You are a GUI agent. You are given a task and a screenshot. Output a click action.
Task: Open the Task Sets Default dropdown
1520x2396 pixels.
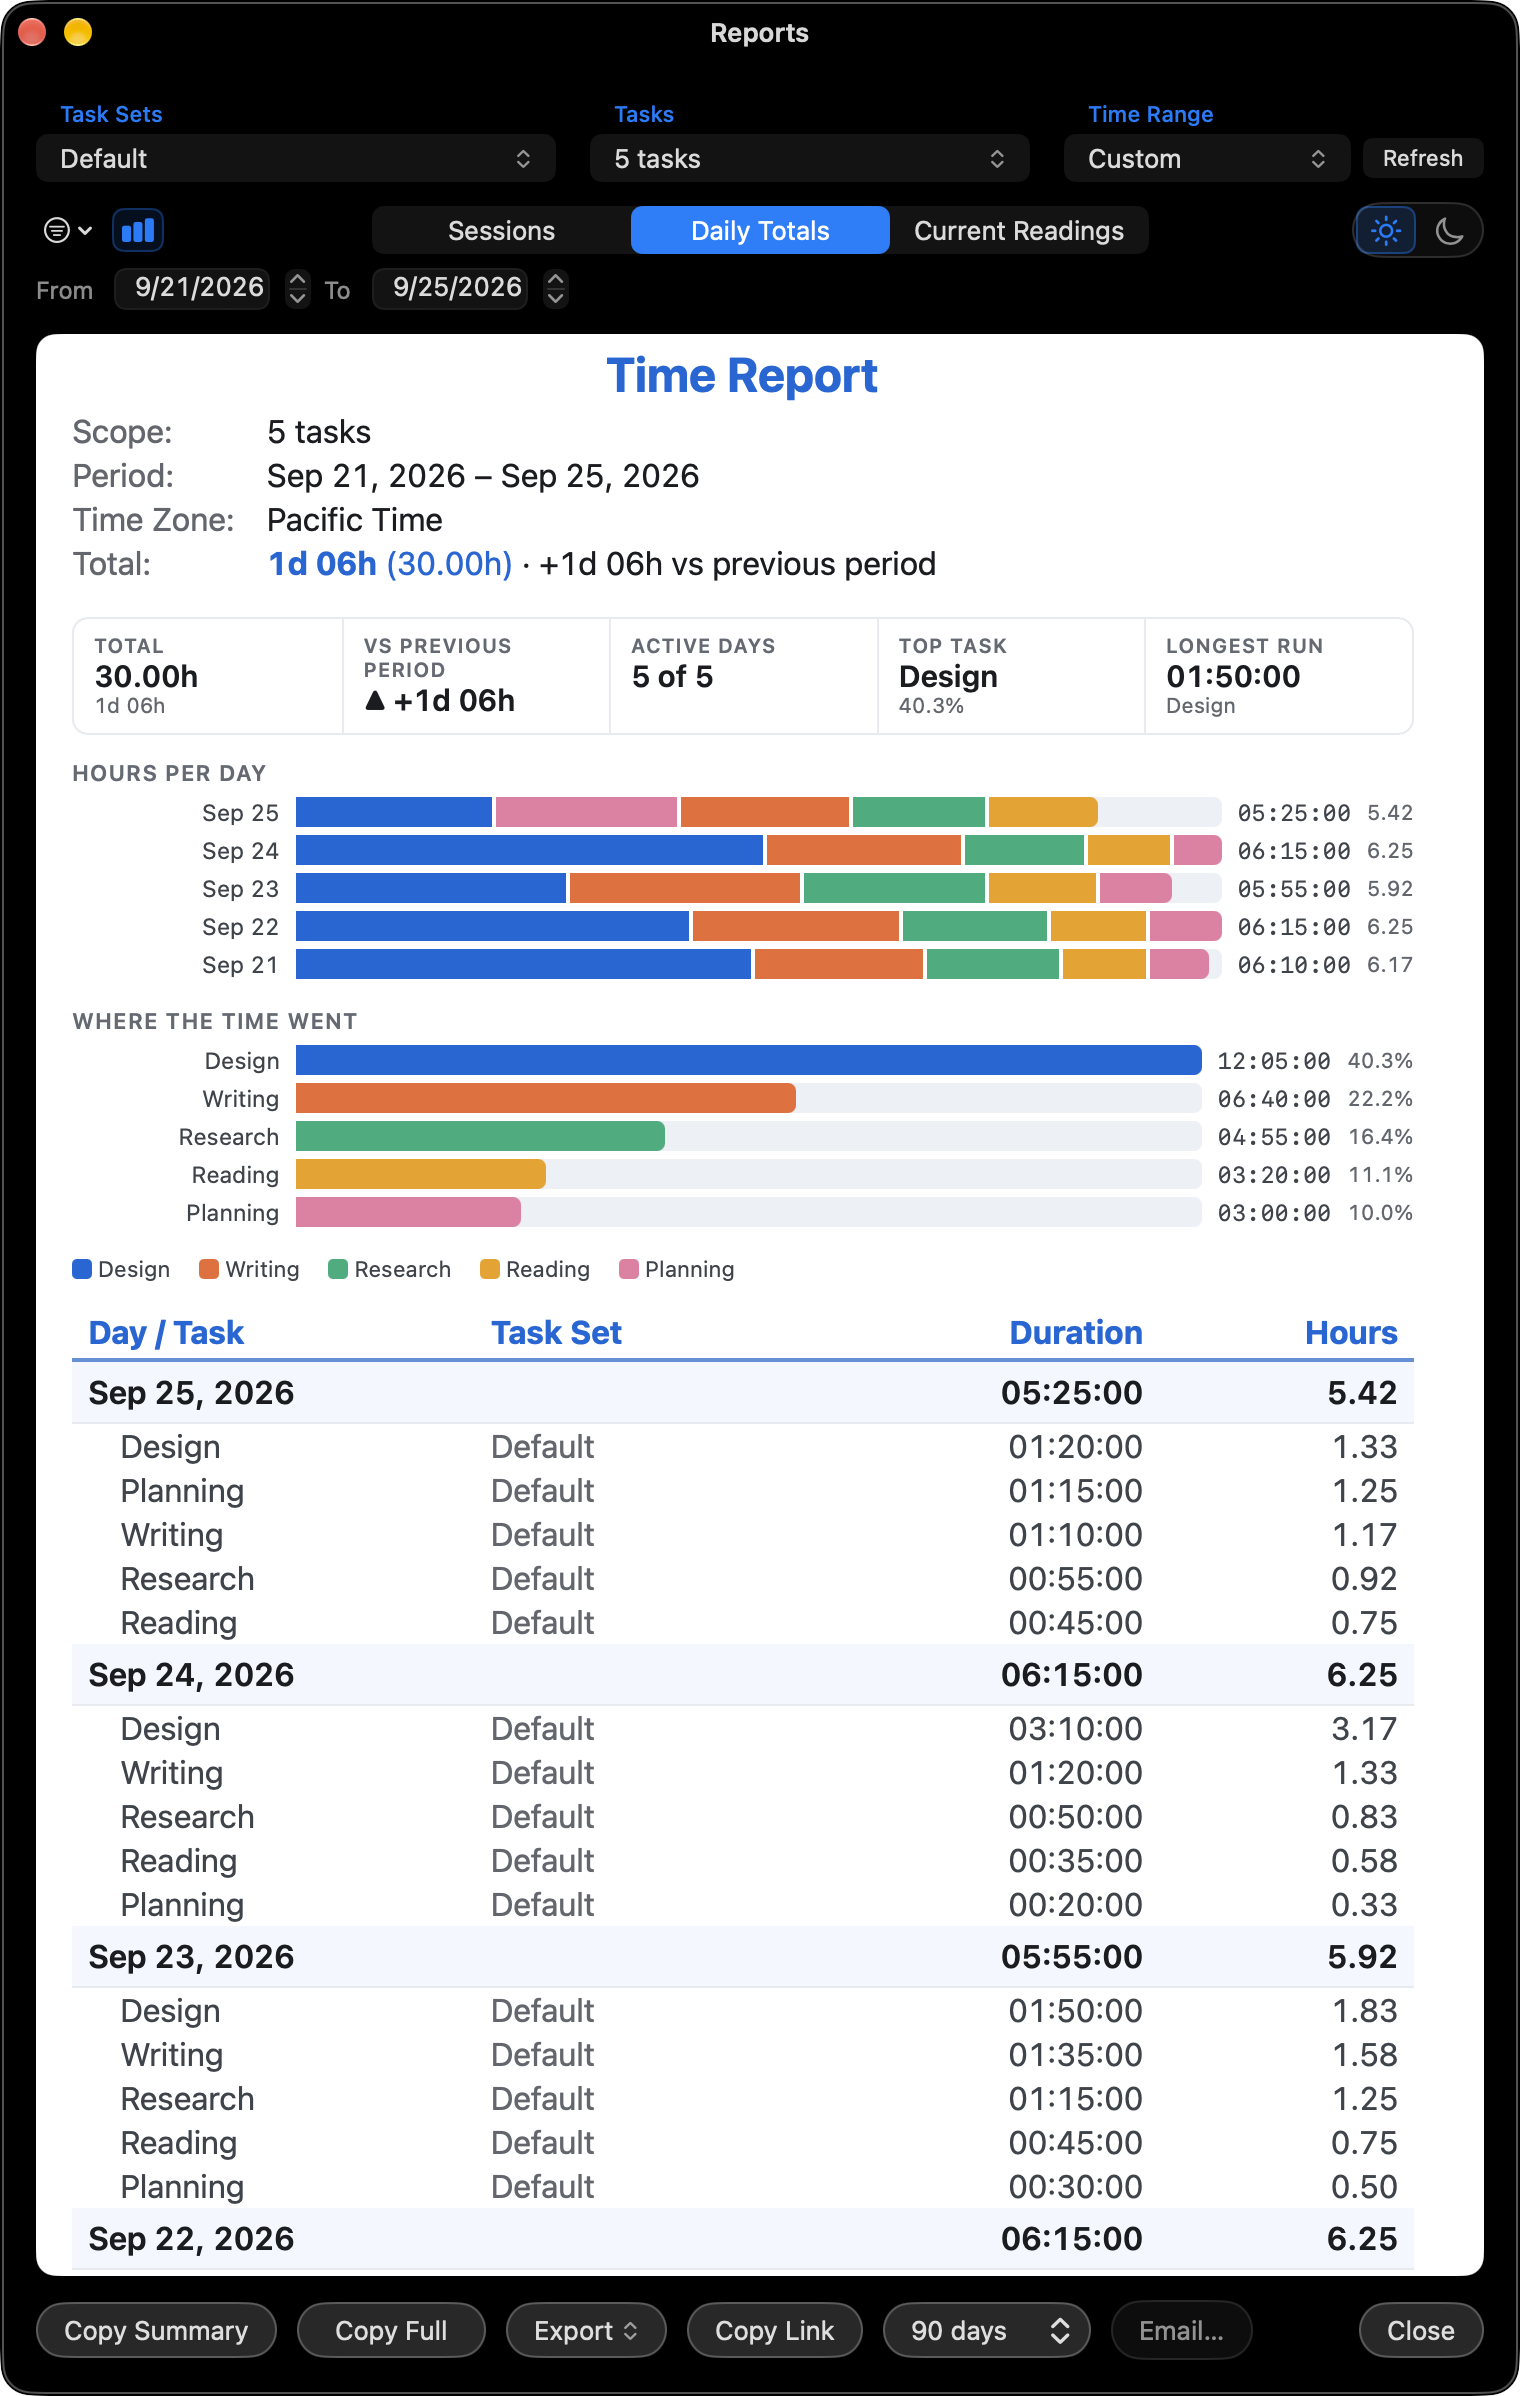296,159
